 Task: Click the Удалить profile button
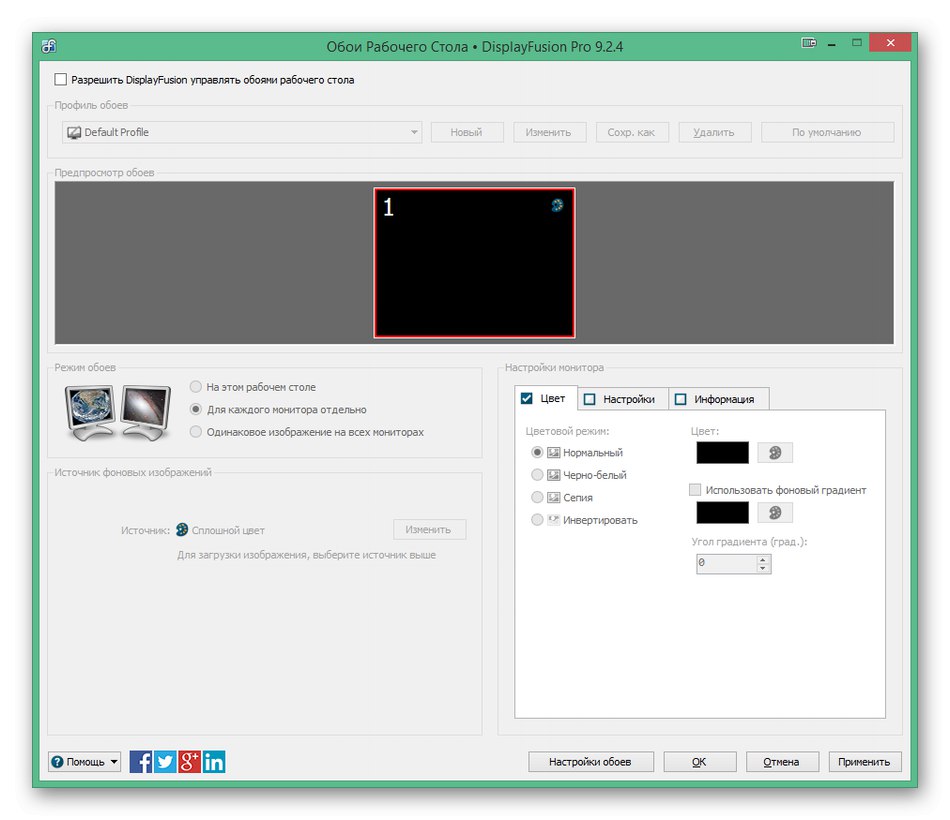tap(714, 132)
